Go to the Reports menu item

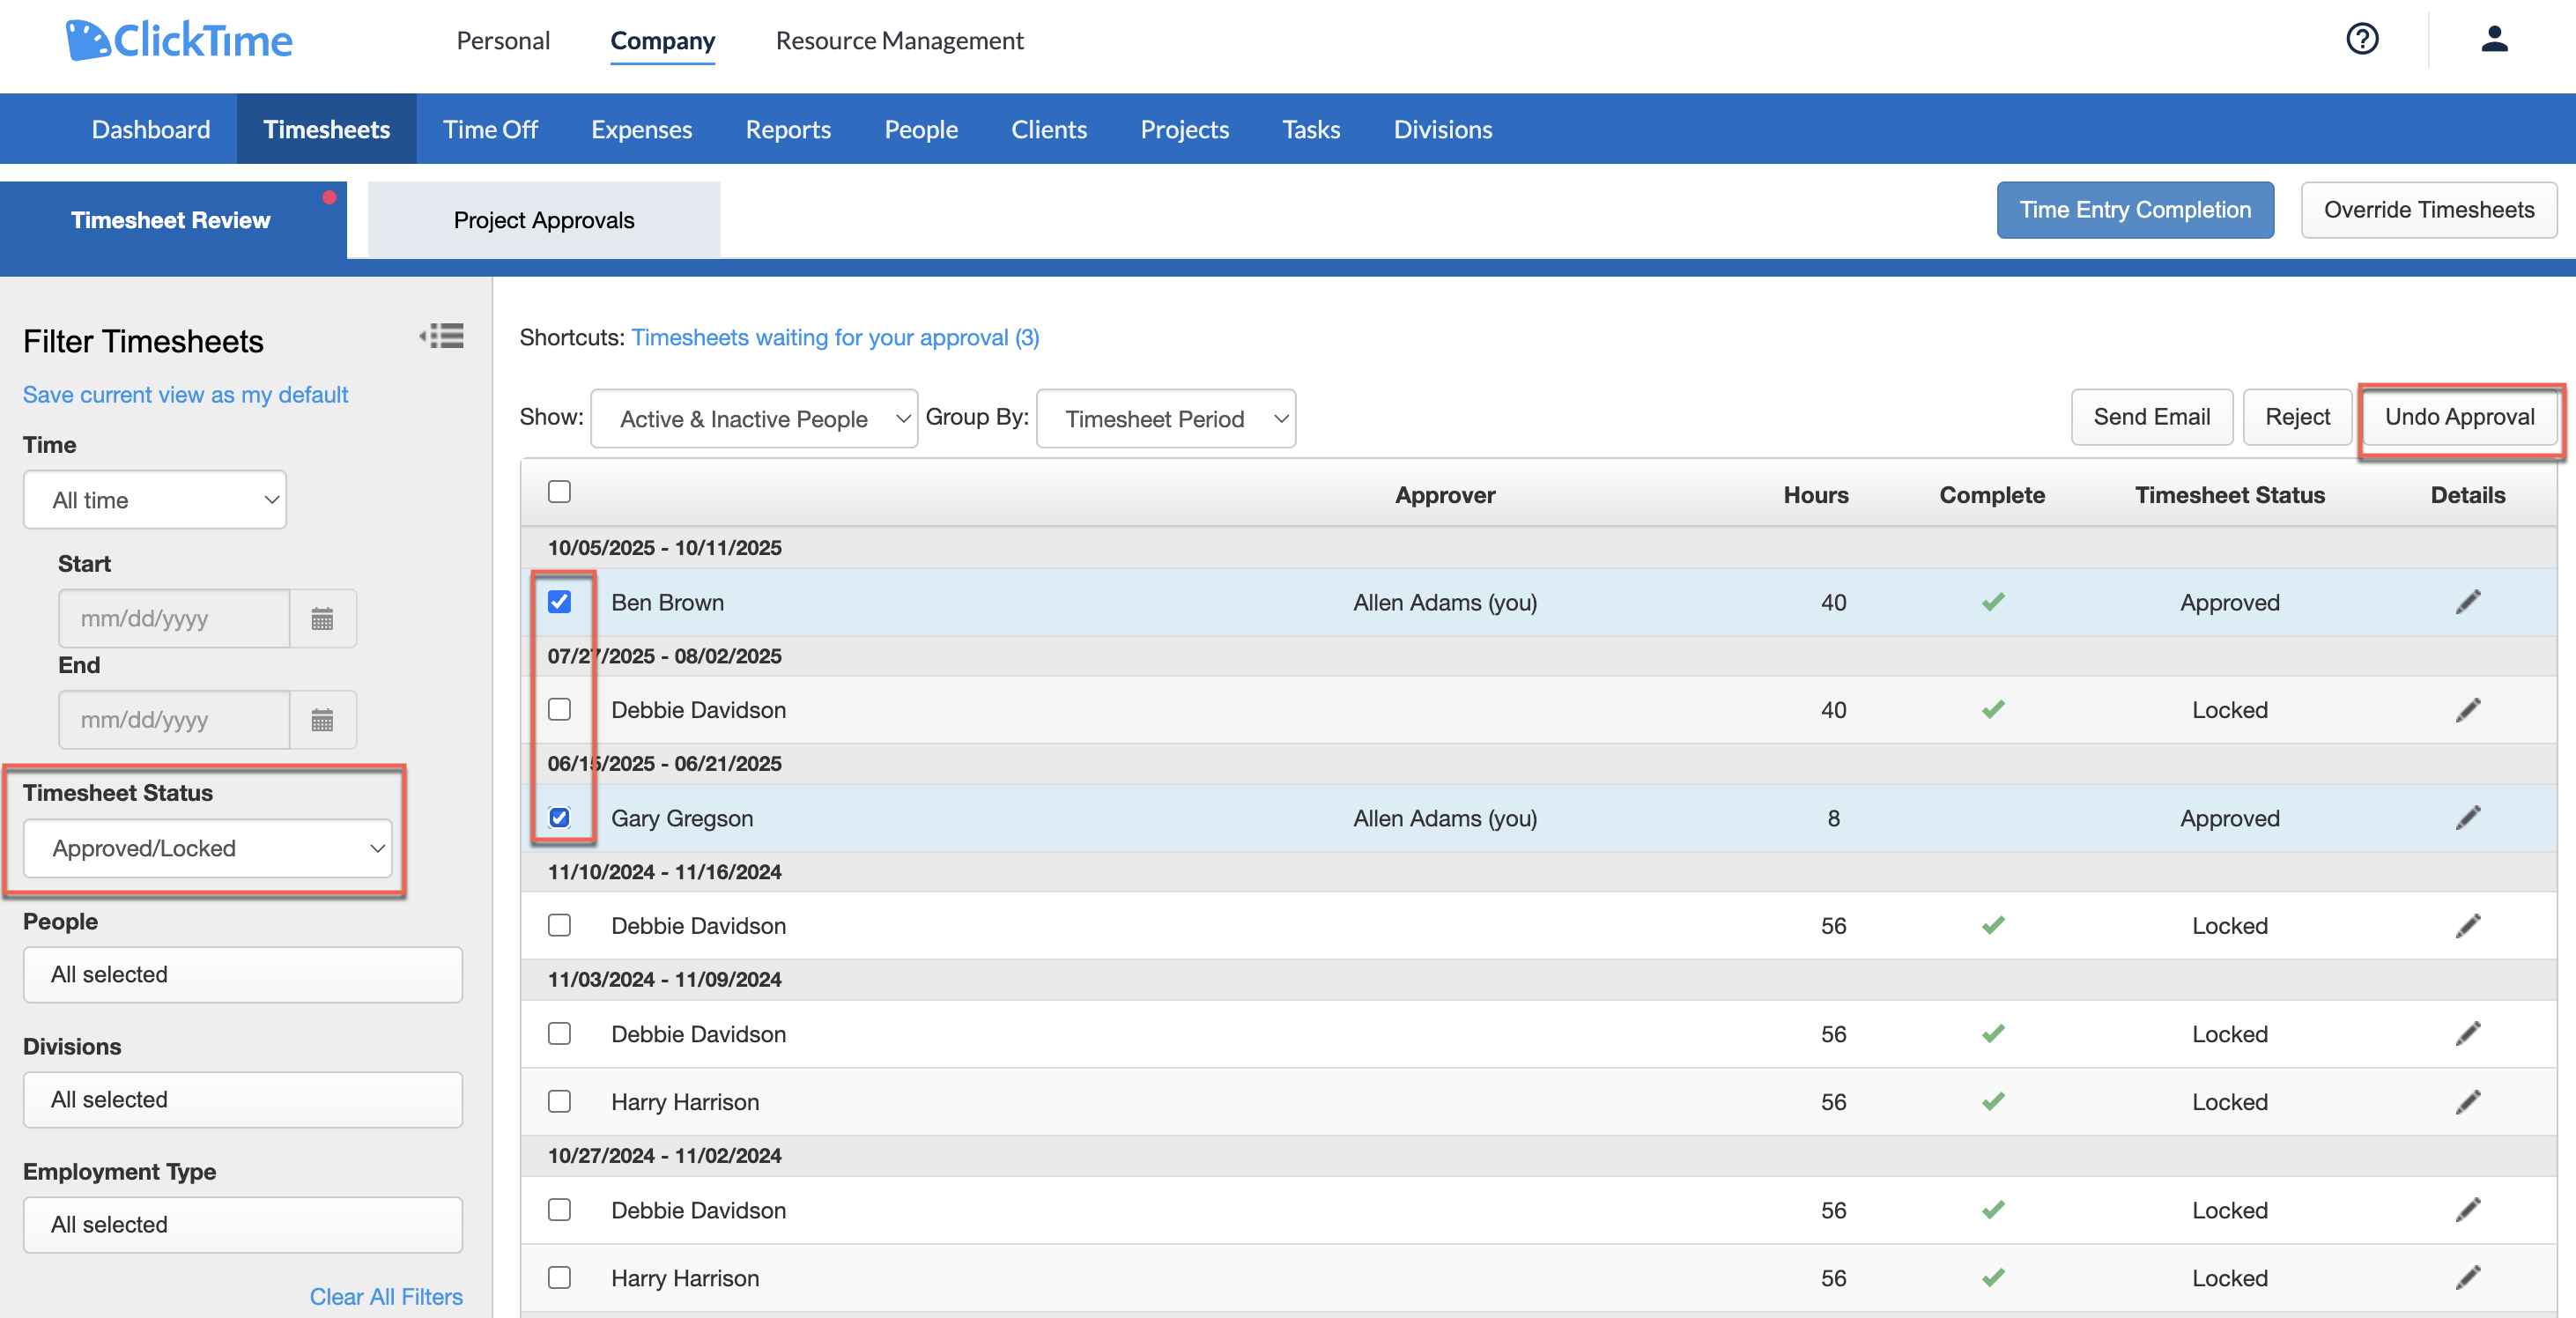pos(788,129)
